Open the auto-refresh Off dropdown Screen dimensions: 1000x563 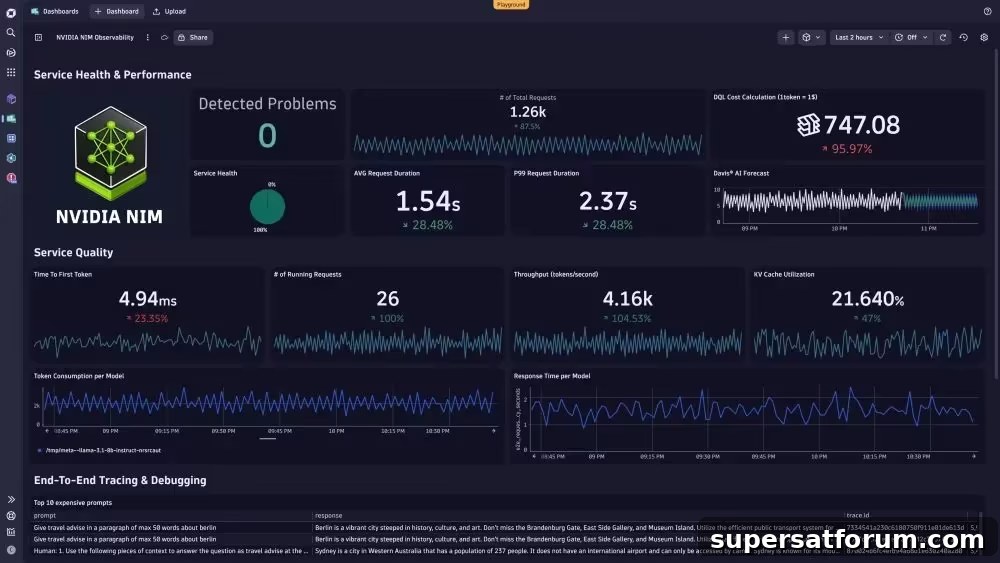click(911, 38)
